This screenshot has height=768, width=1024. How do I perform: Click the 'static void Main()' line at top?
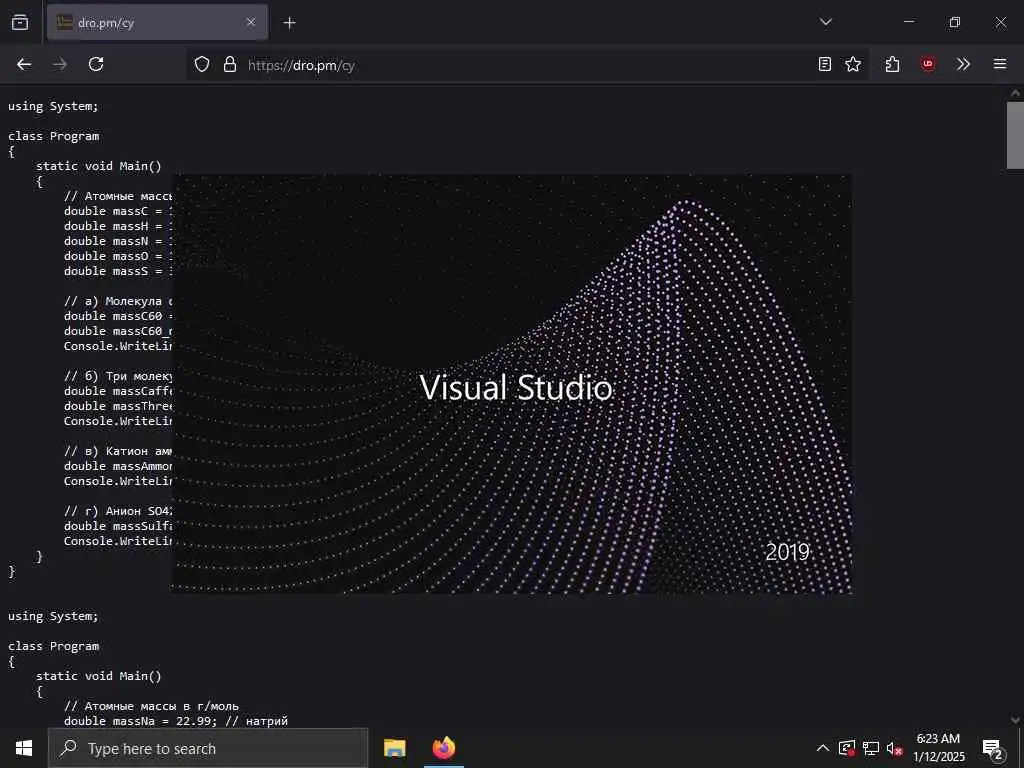[x=99, y=166]
